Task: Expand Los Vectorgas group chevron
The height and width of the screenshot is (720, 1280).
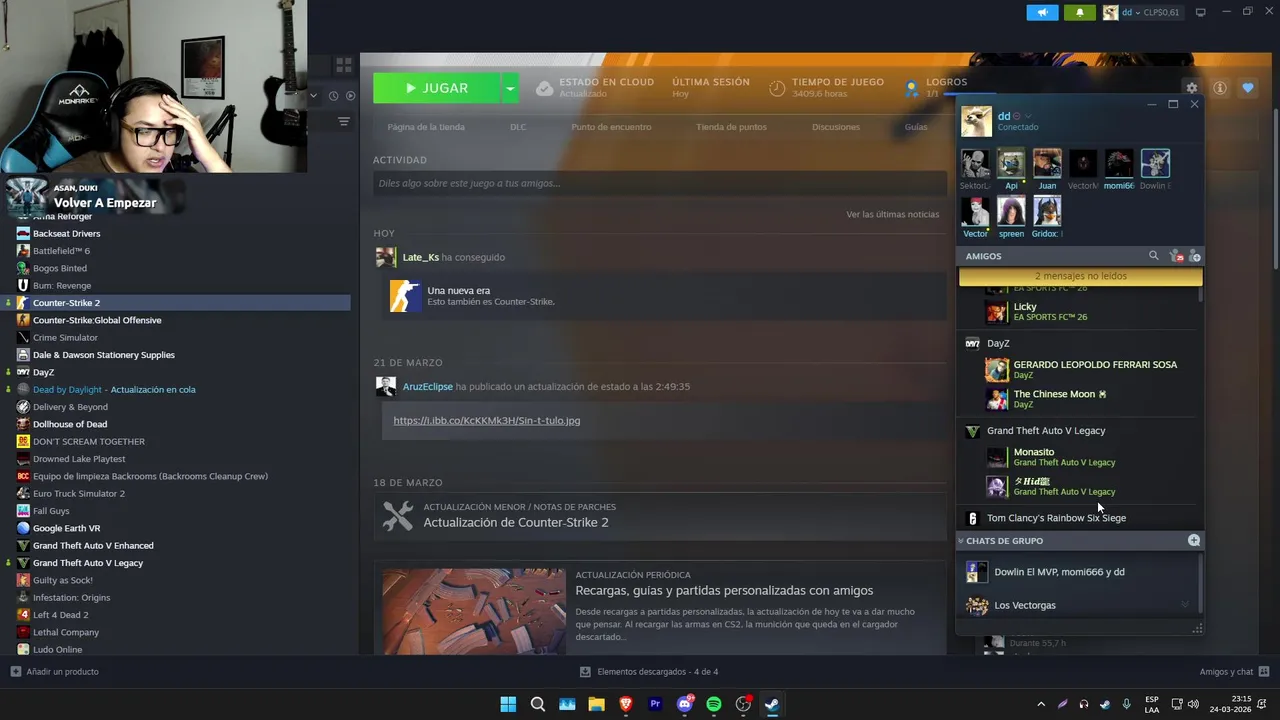Action: (1185, 605)
